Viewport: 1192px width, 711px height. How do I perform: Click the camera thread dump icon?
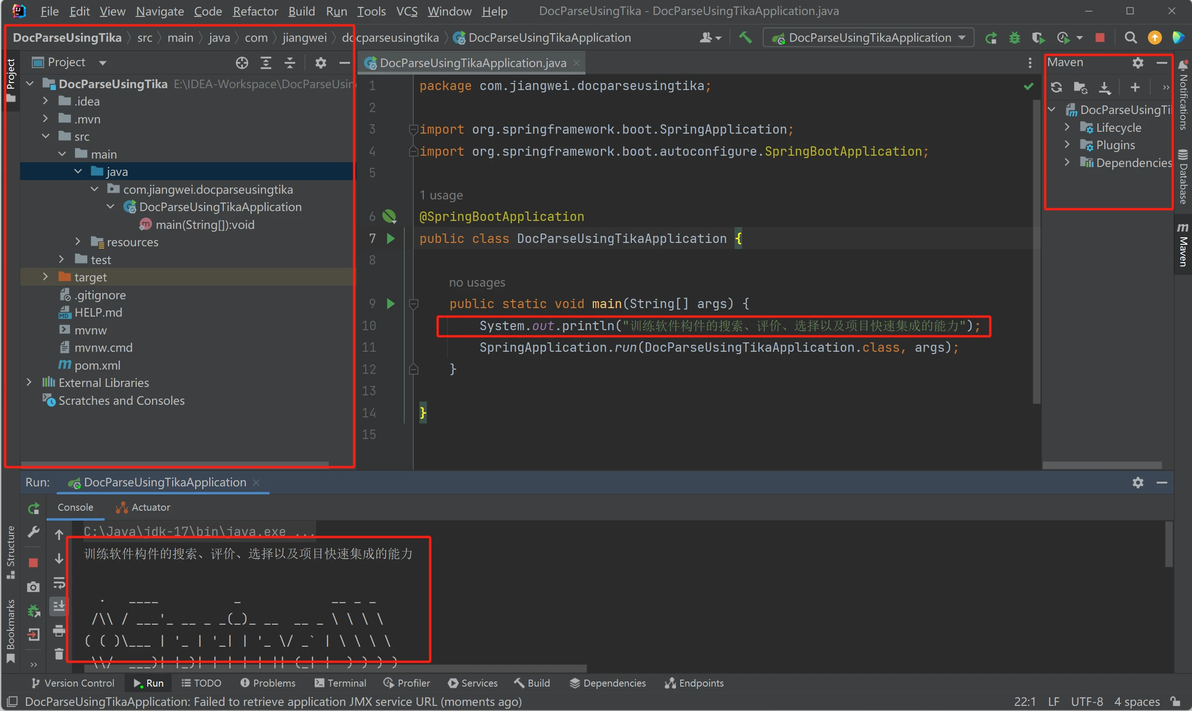34,586
